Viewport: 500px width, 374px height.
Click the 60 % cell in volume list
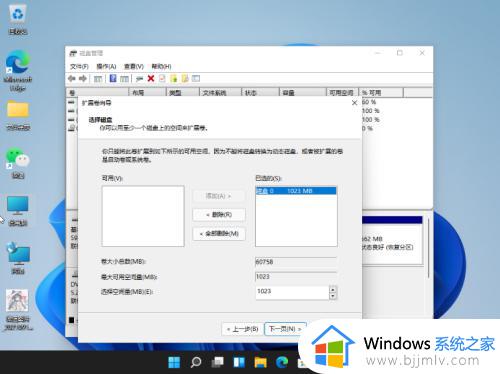point(369,102)
